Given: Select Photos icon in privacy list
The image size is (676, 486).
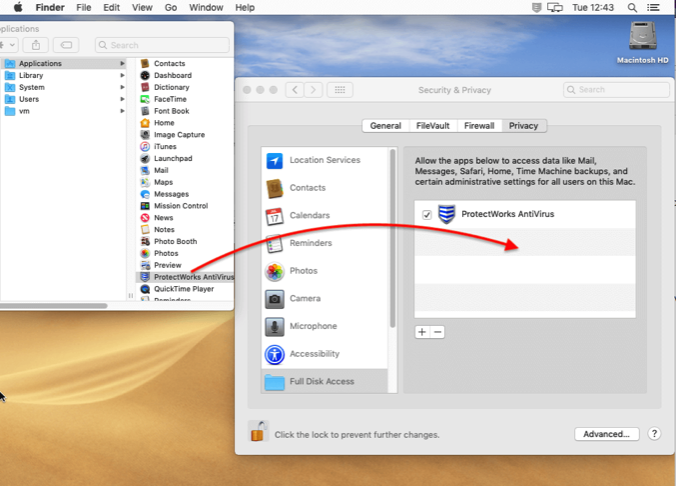Looking at the screenshot, I should pyautogui.click(x=275, y=271).
